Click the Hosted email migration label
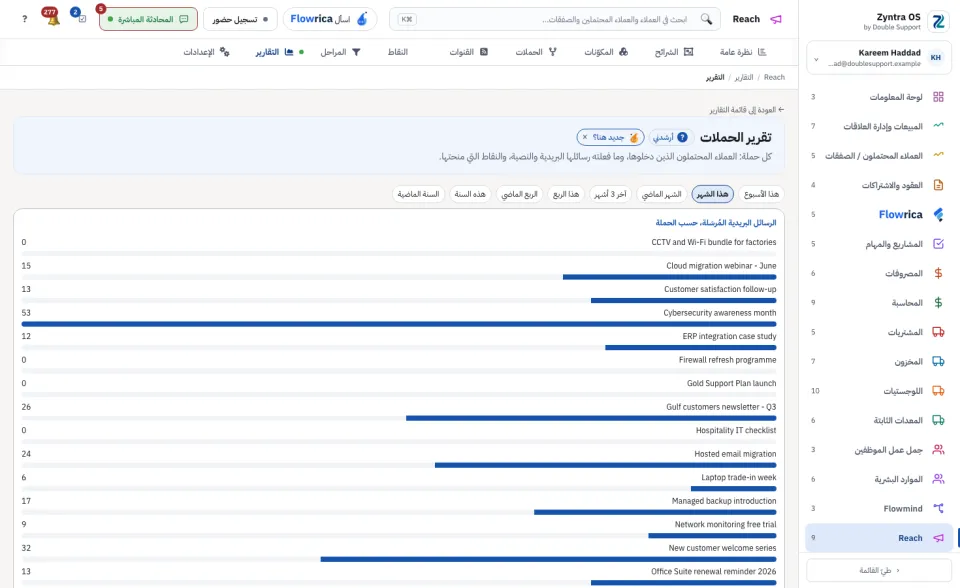Viewport: 960px width, 588px height. (x=735, y=454)
